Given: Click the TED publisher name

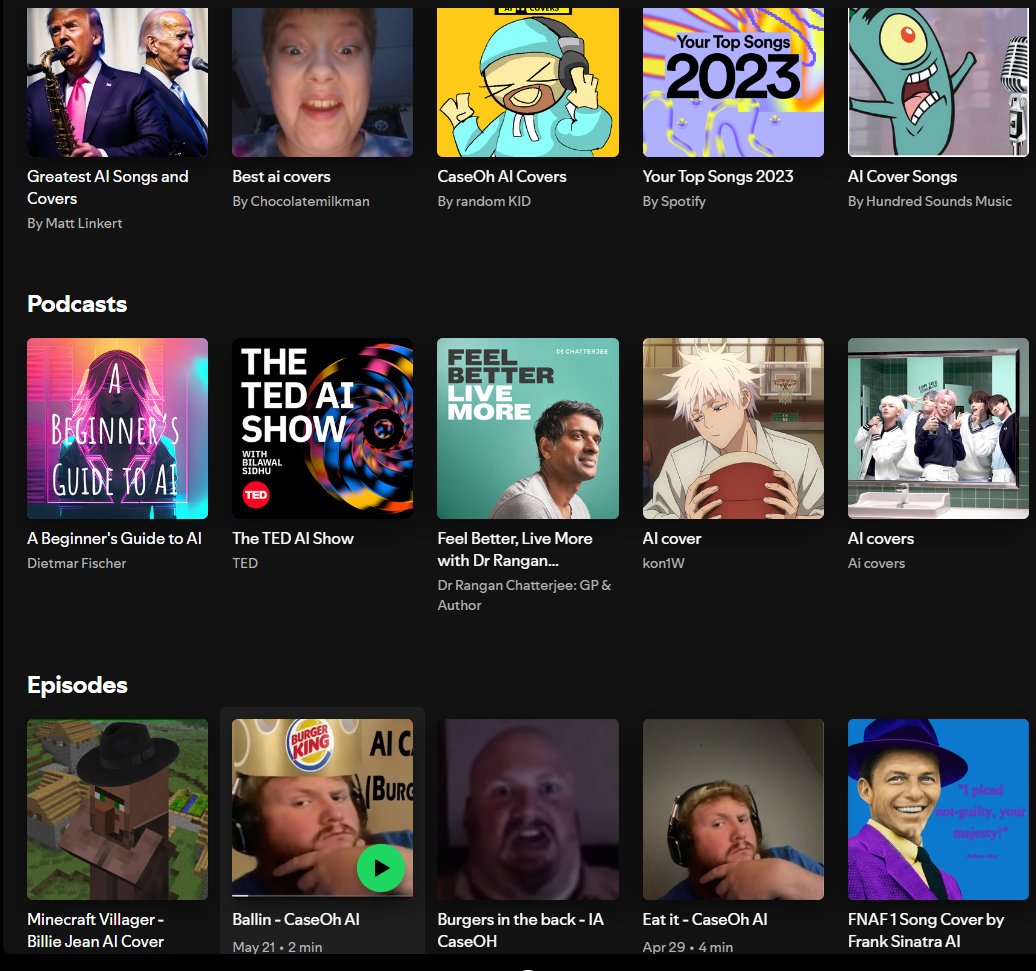Looking at the screenshot, I should tap(245, 563).
